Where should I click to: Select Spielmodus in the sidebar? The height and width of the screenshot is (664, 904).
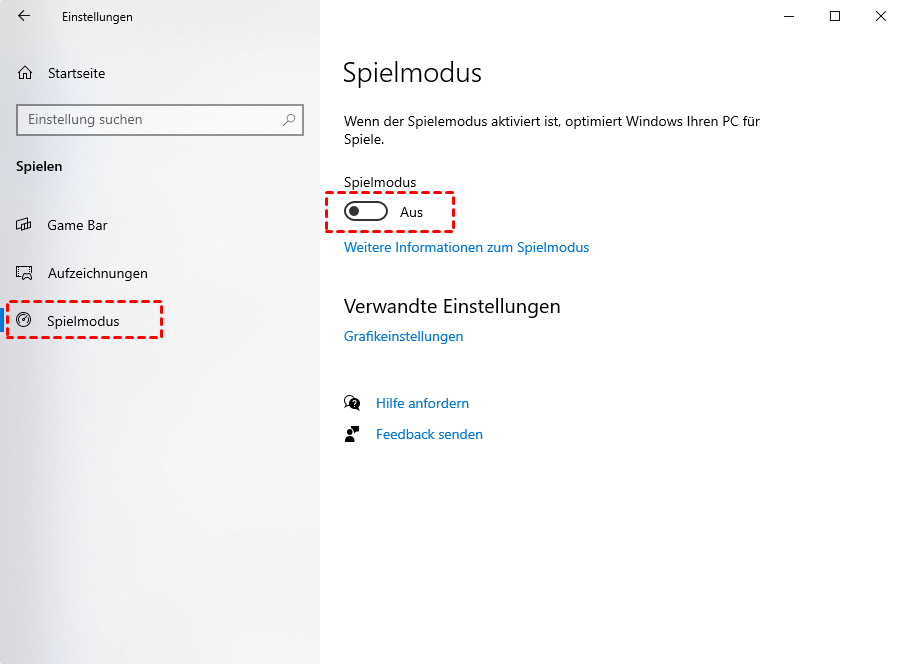(83, 321)
